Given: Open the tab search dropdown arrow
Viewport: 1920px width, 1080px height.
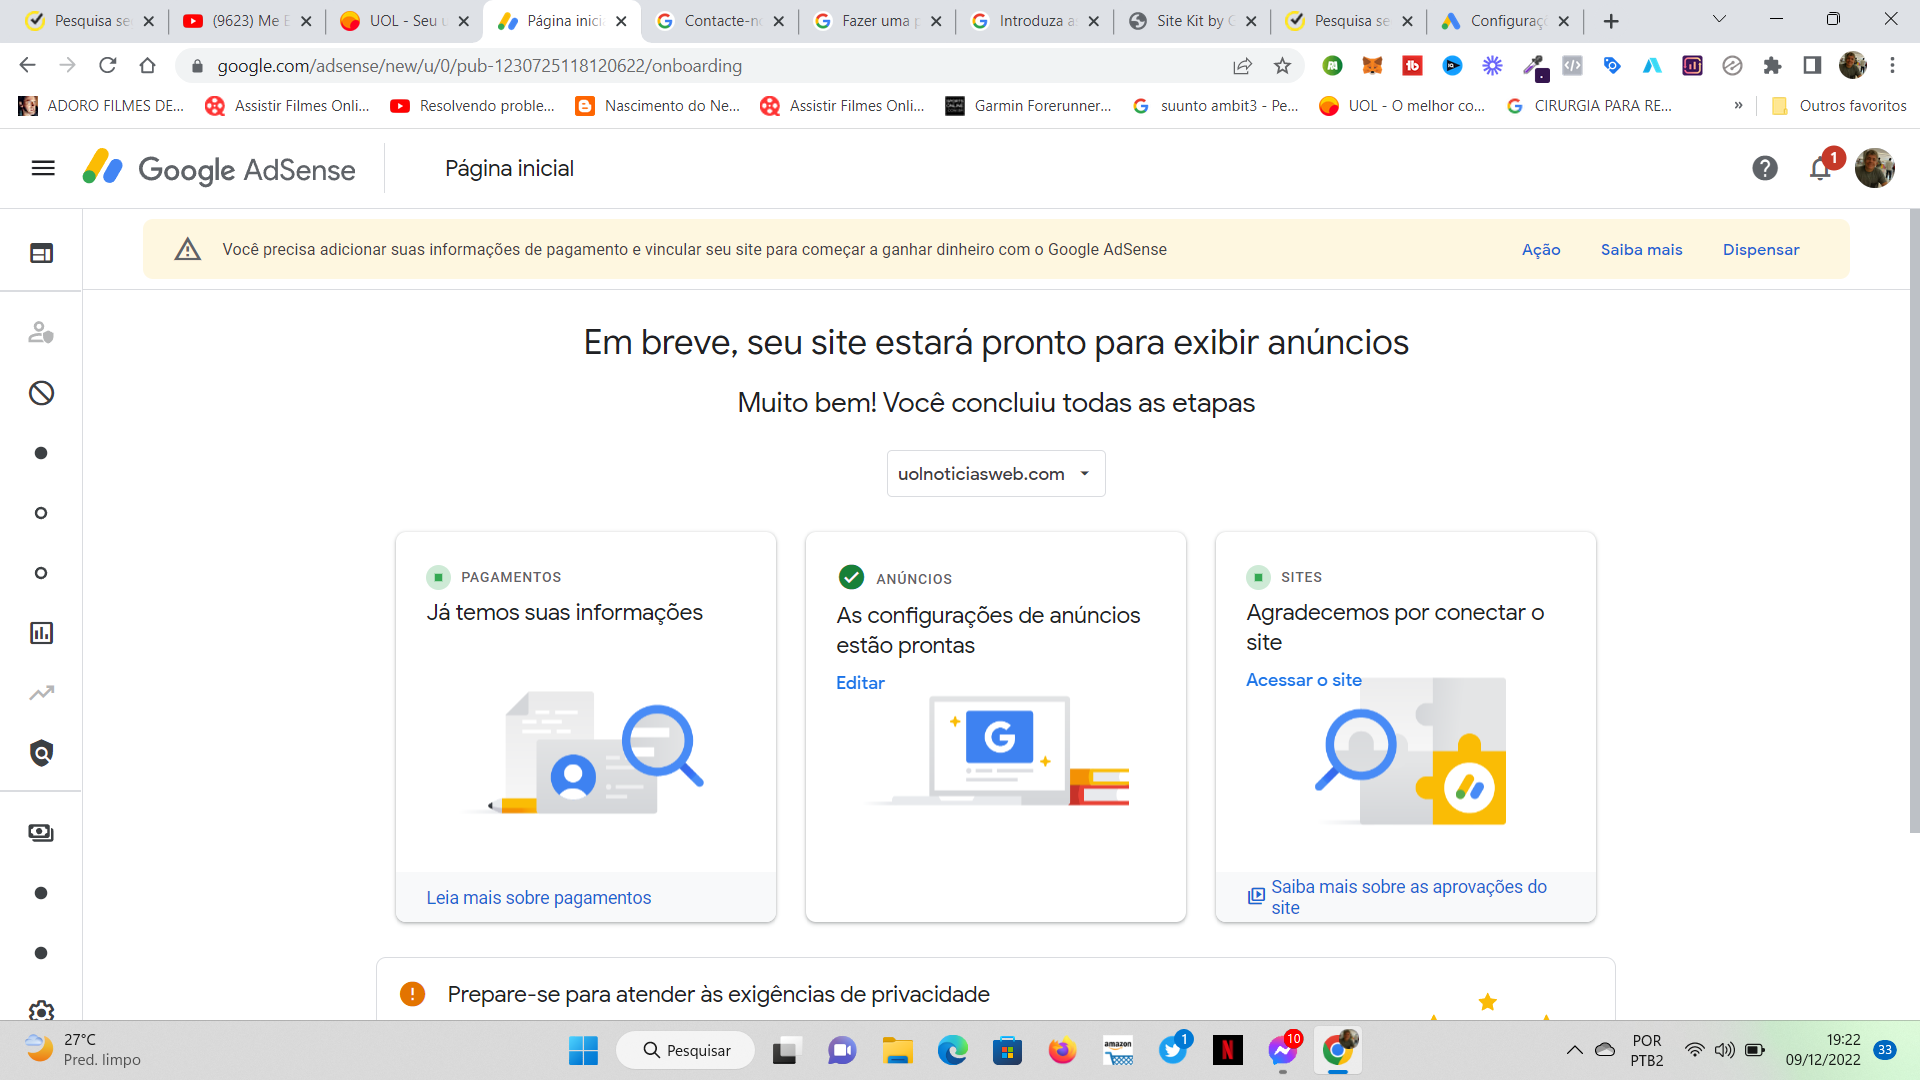Looking at the screenshot, I should tap(1719, 20).
